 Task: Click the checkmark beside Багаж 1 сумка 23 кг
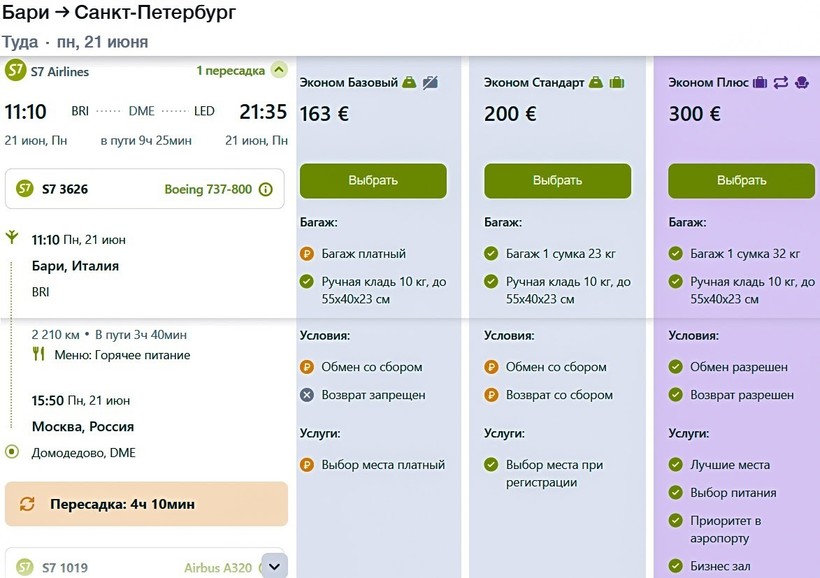click(491, 254)
